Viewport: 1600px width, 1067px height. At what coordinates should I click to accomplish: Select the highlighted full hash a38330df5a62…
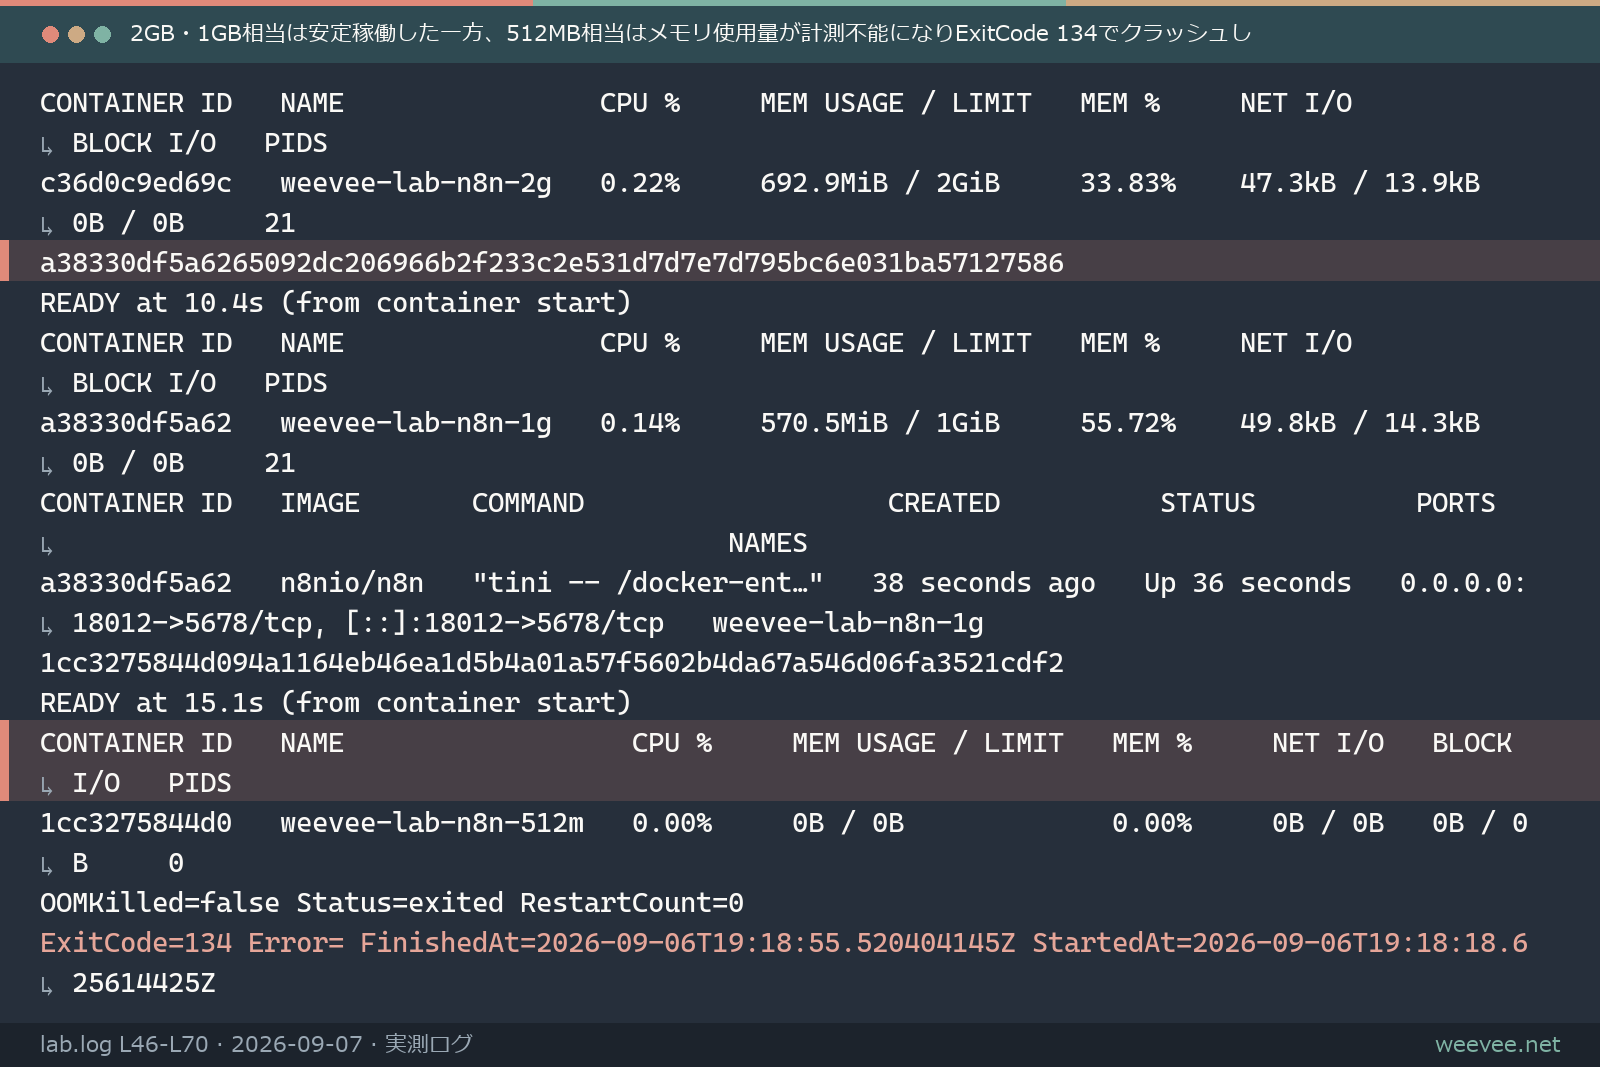coord(552,263)
